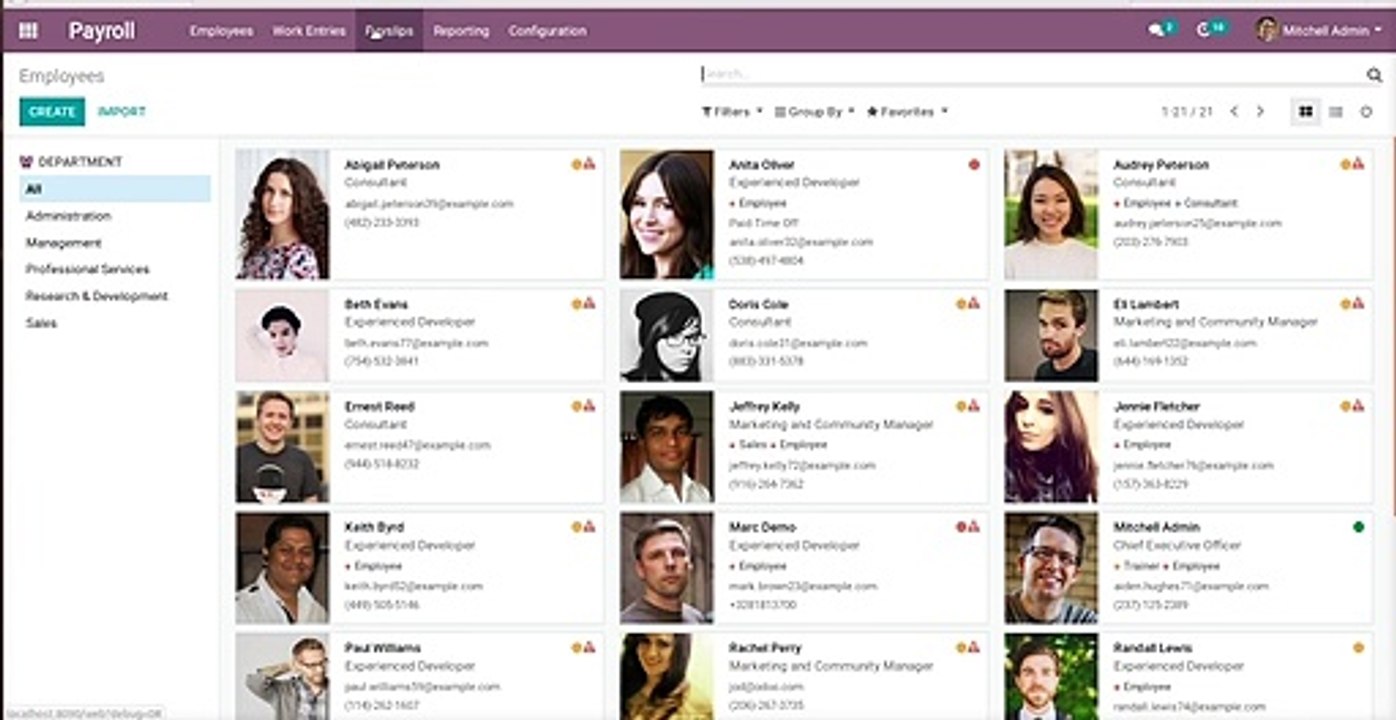Click Doris Cole's warning activity icon
Screen dimensions: 1396x720
point(973,303)
